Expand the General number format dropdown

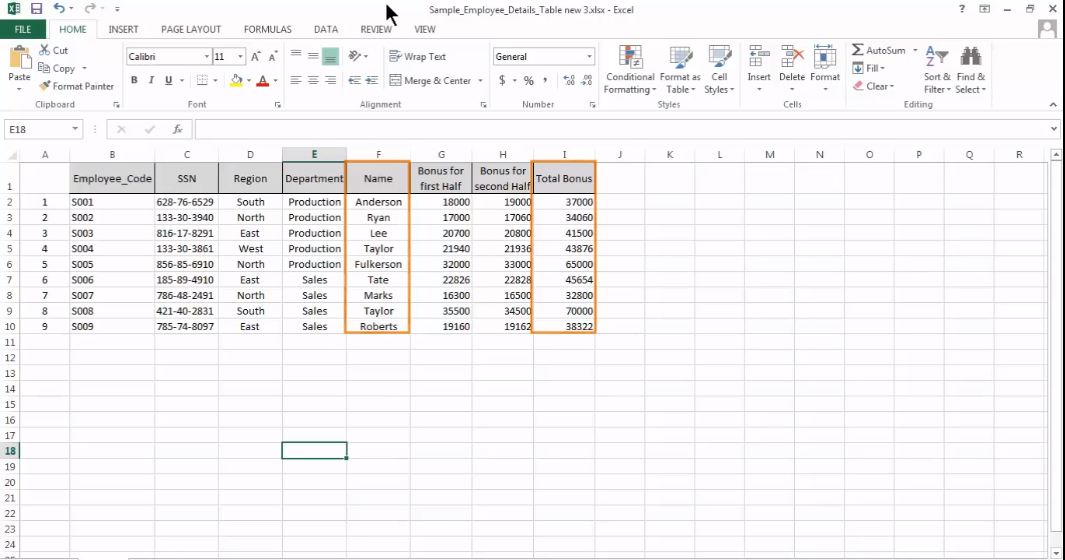point(589,57)
